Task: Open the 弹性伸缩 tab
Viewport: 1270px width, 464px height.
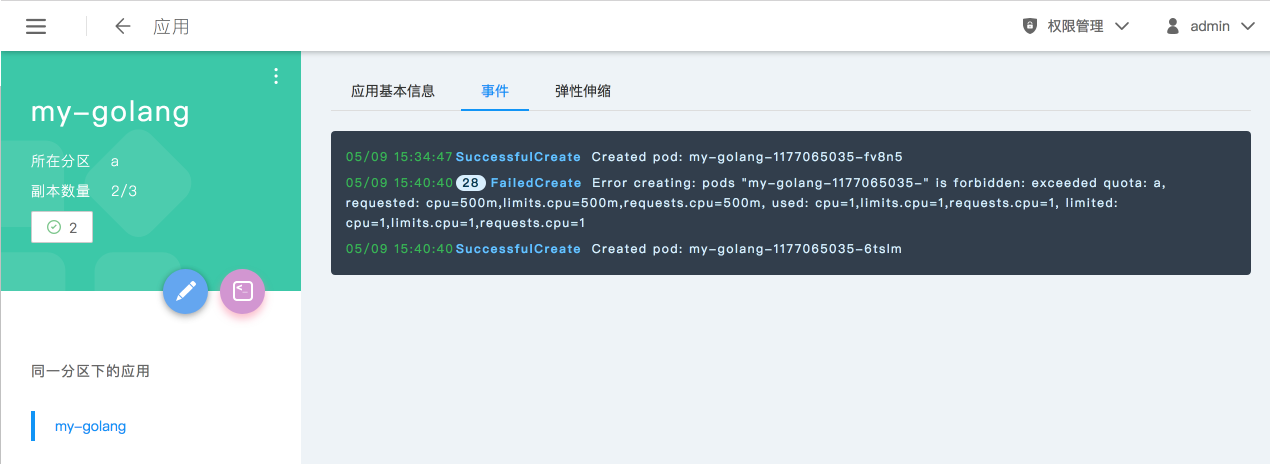Action: pyautogui.click(x=583, y=91)
